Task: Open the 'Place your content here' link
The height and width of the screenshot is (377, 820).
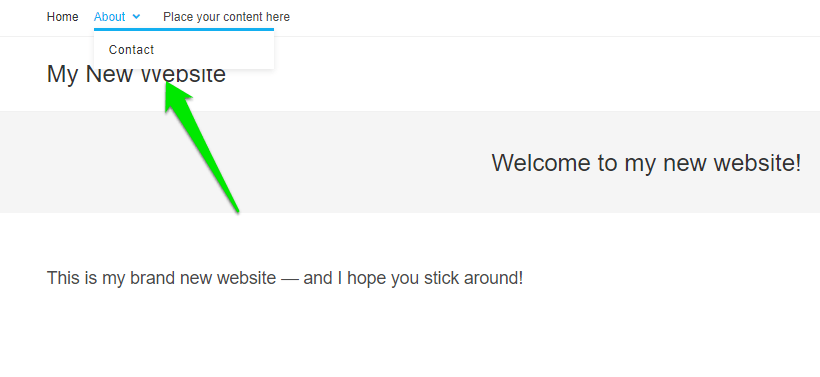Action: 226,17
